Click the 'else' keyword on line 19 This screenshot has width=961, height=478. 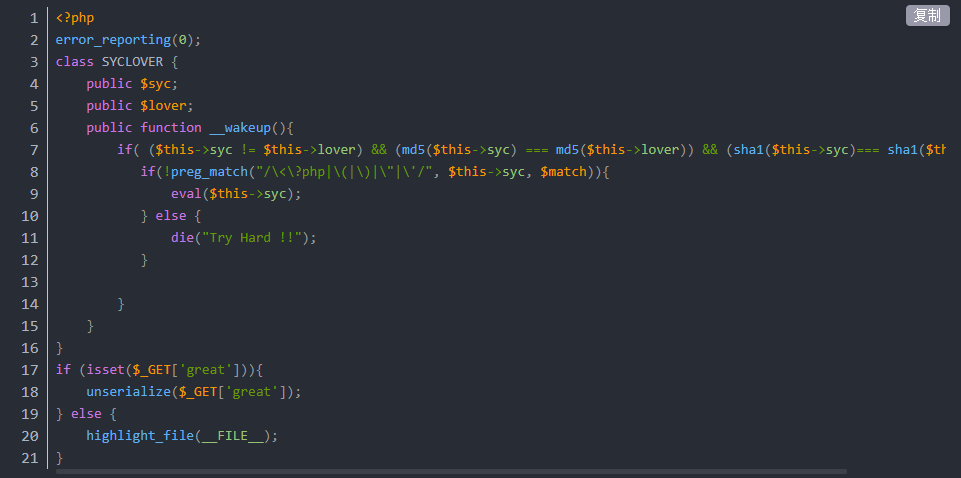pos(86,414)
